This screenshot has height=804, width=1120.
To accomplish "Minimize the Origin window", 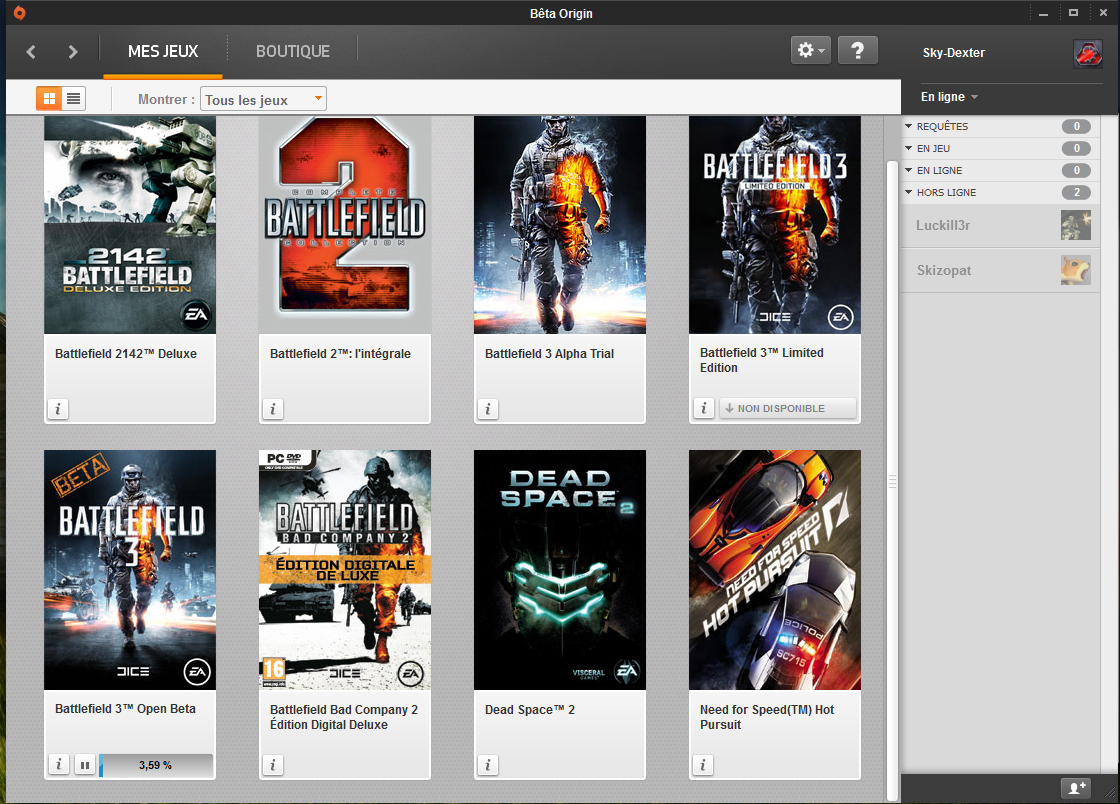I will [x=1044, y=13].
